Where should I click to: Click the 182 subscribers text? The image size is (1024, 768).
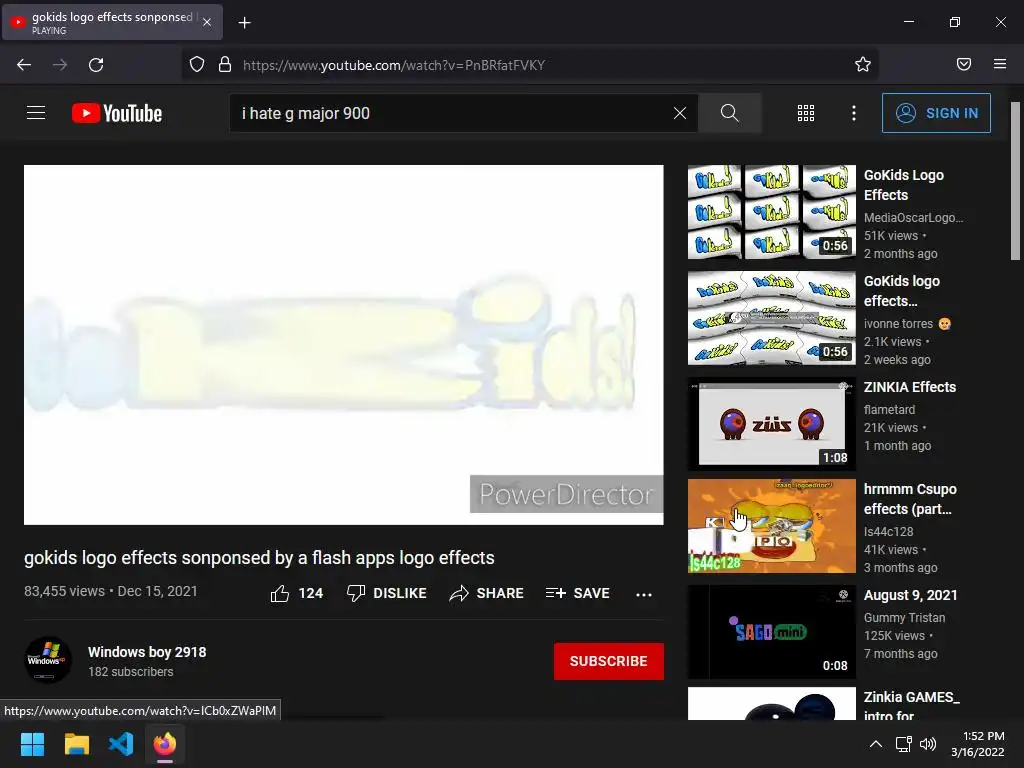point(131,672)
